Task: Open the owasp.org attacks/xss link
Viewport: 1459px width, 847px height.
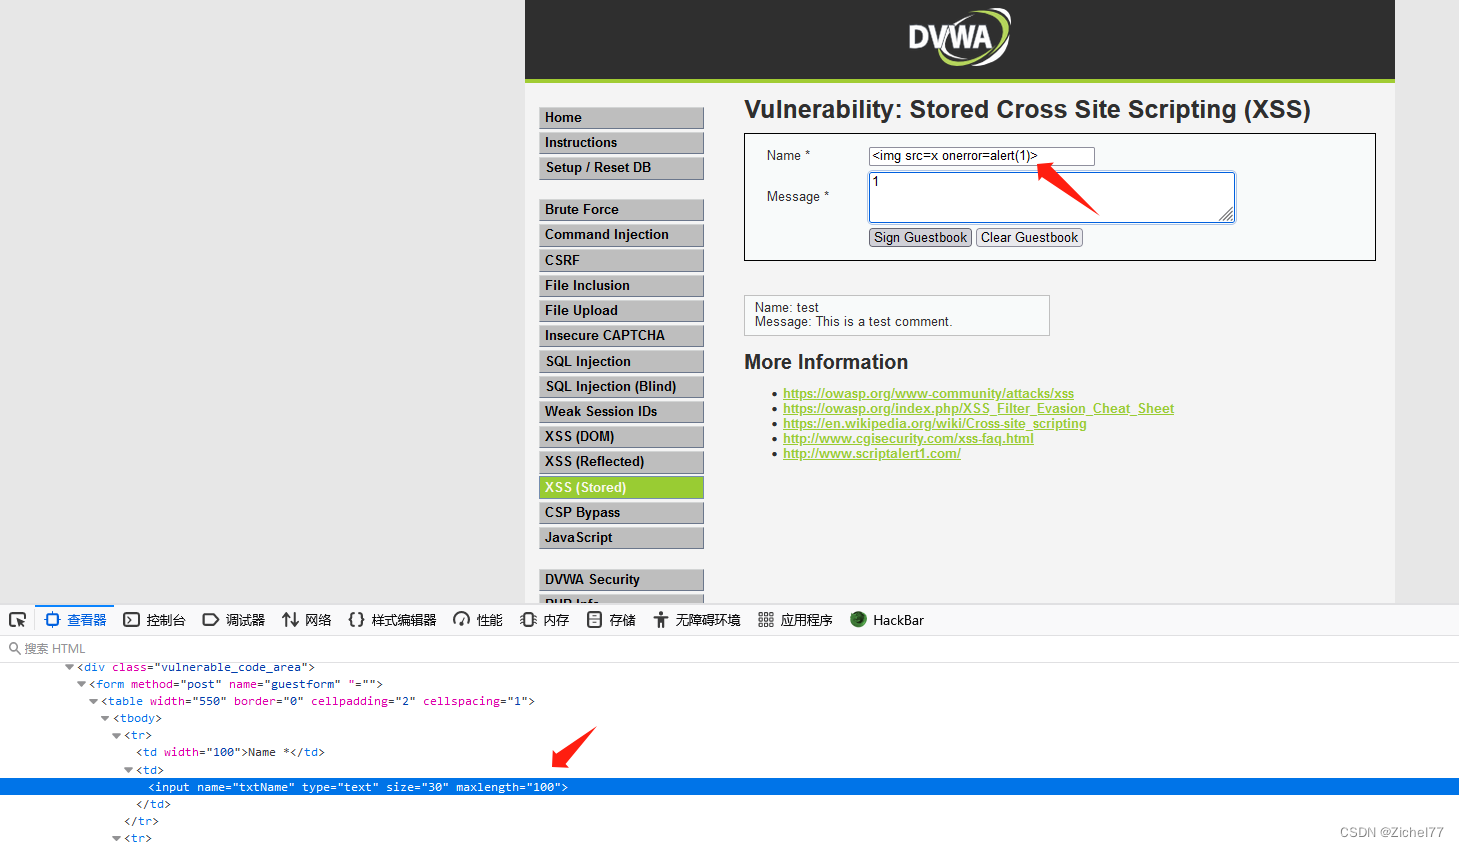Action: 928,393
